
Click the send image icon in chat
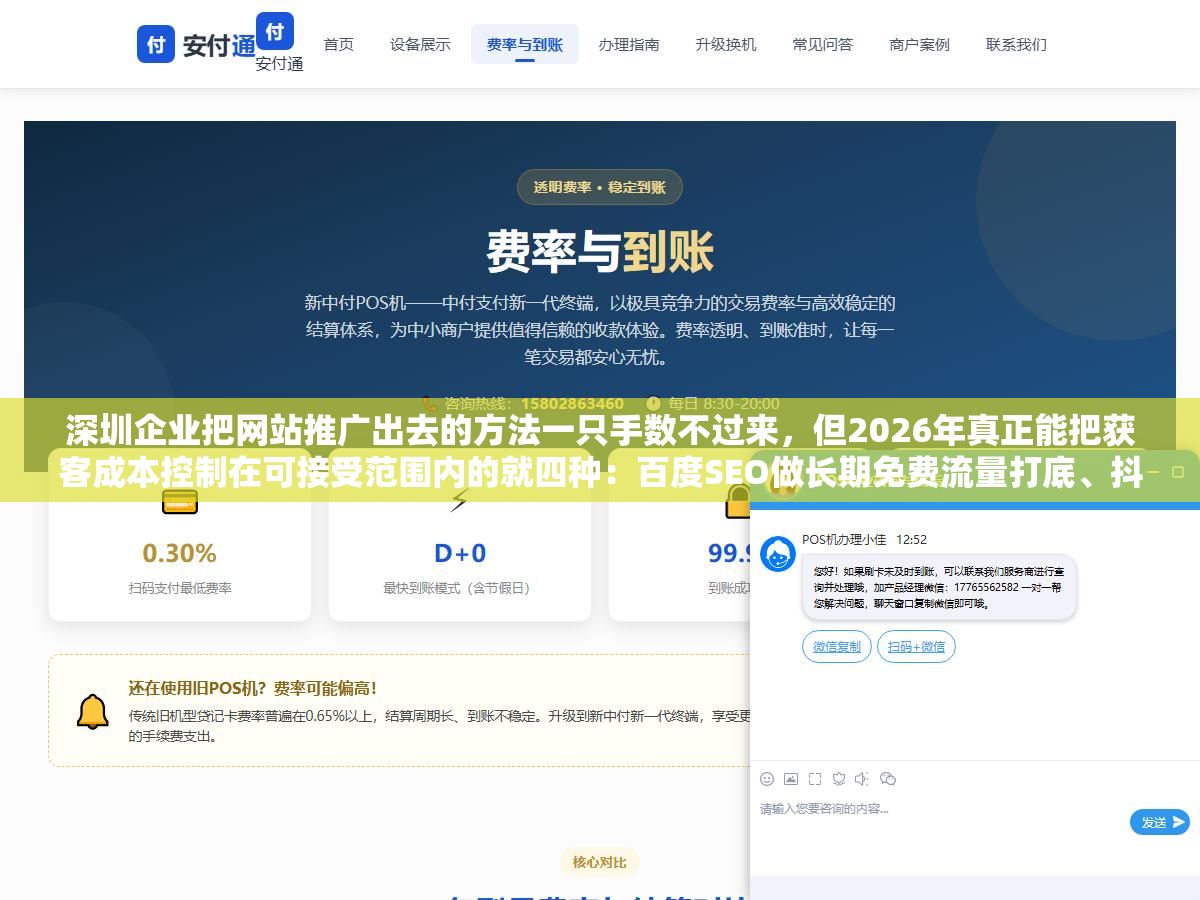[791, 779]
